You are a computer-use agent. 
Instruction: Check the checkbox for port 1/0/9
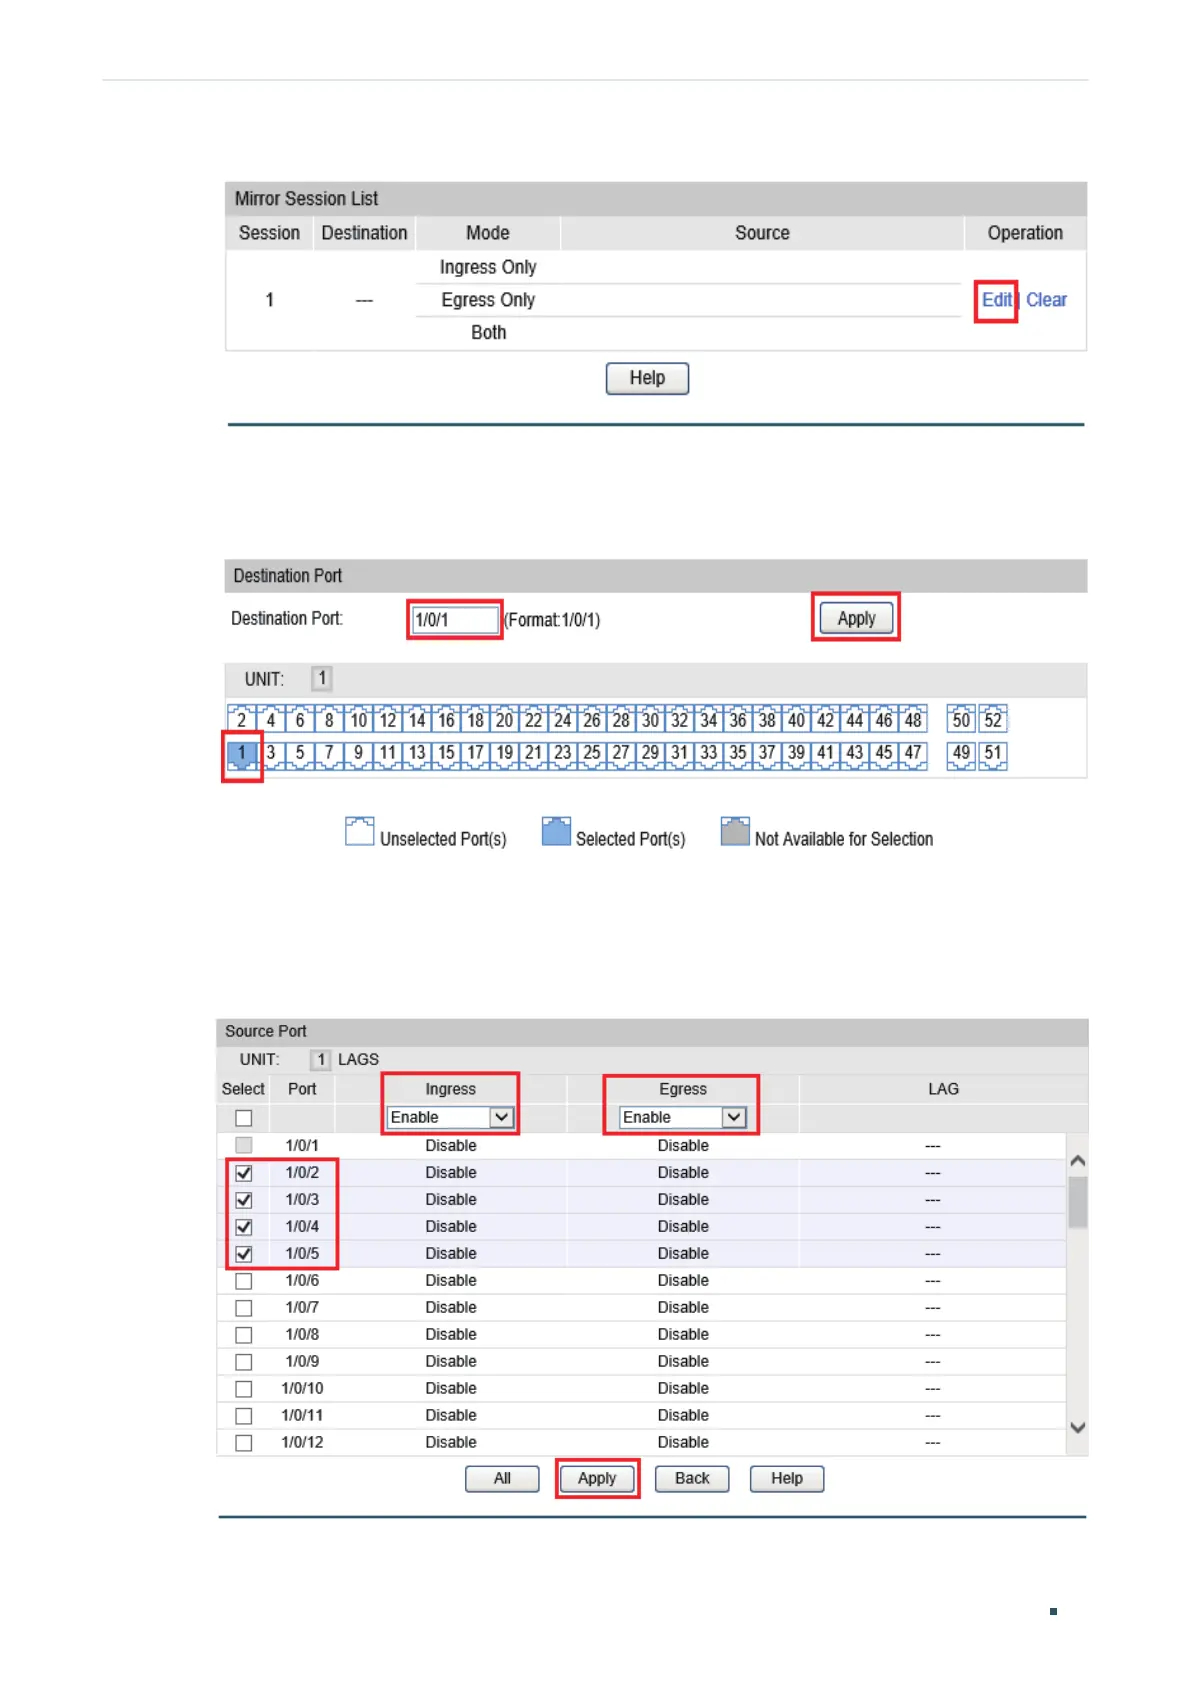[244, 1362]
